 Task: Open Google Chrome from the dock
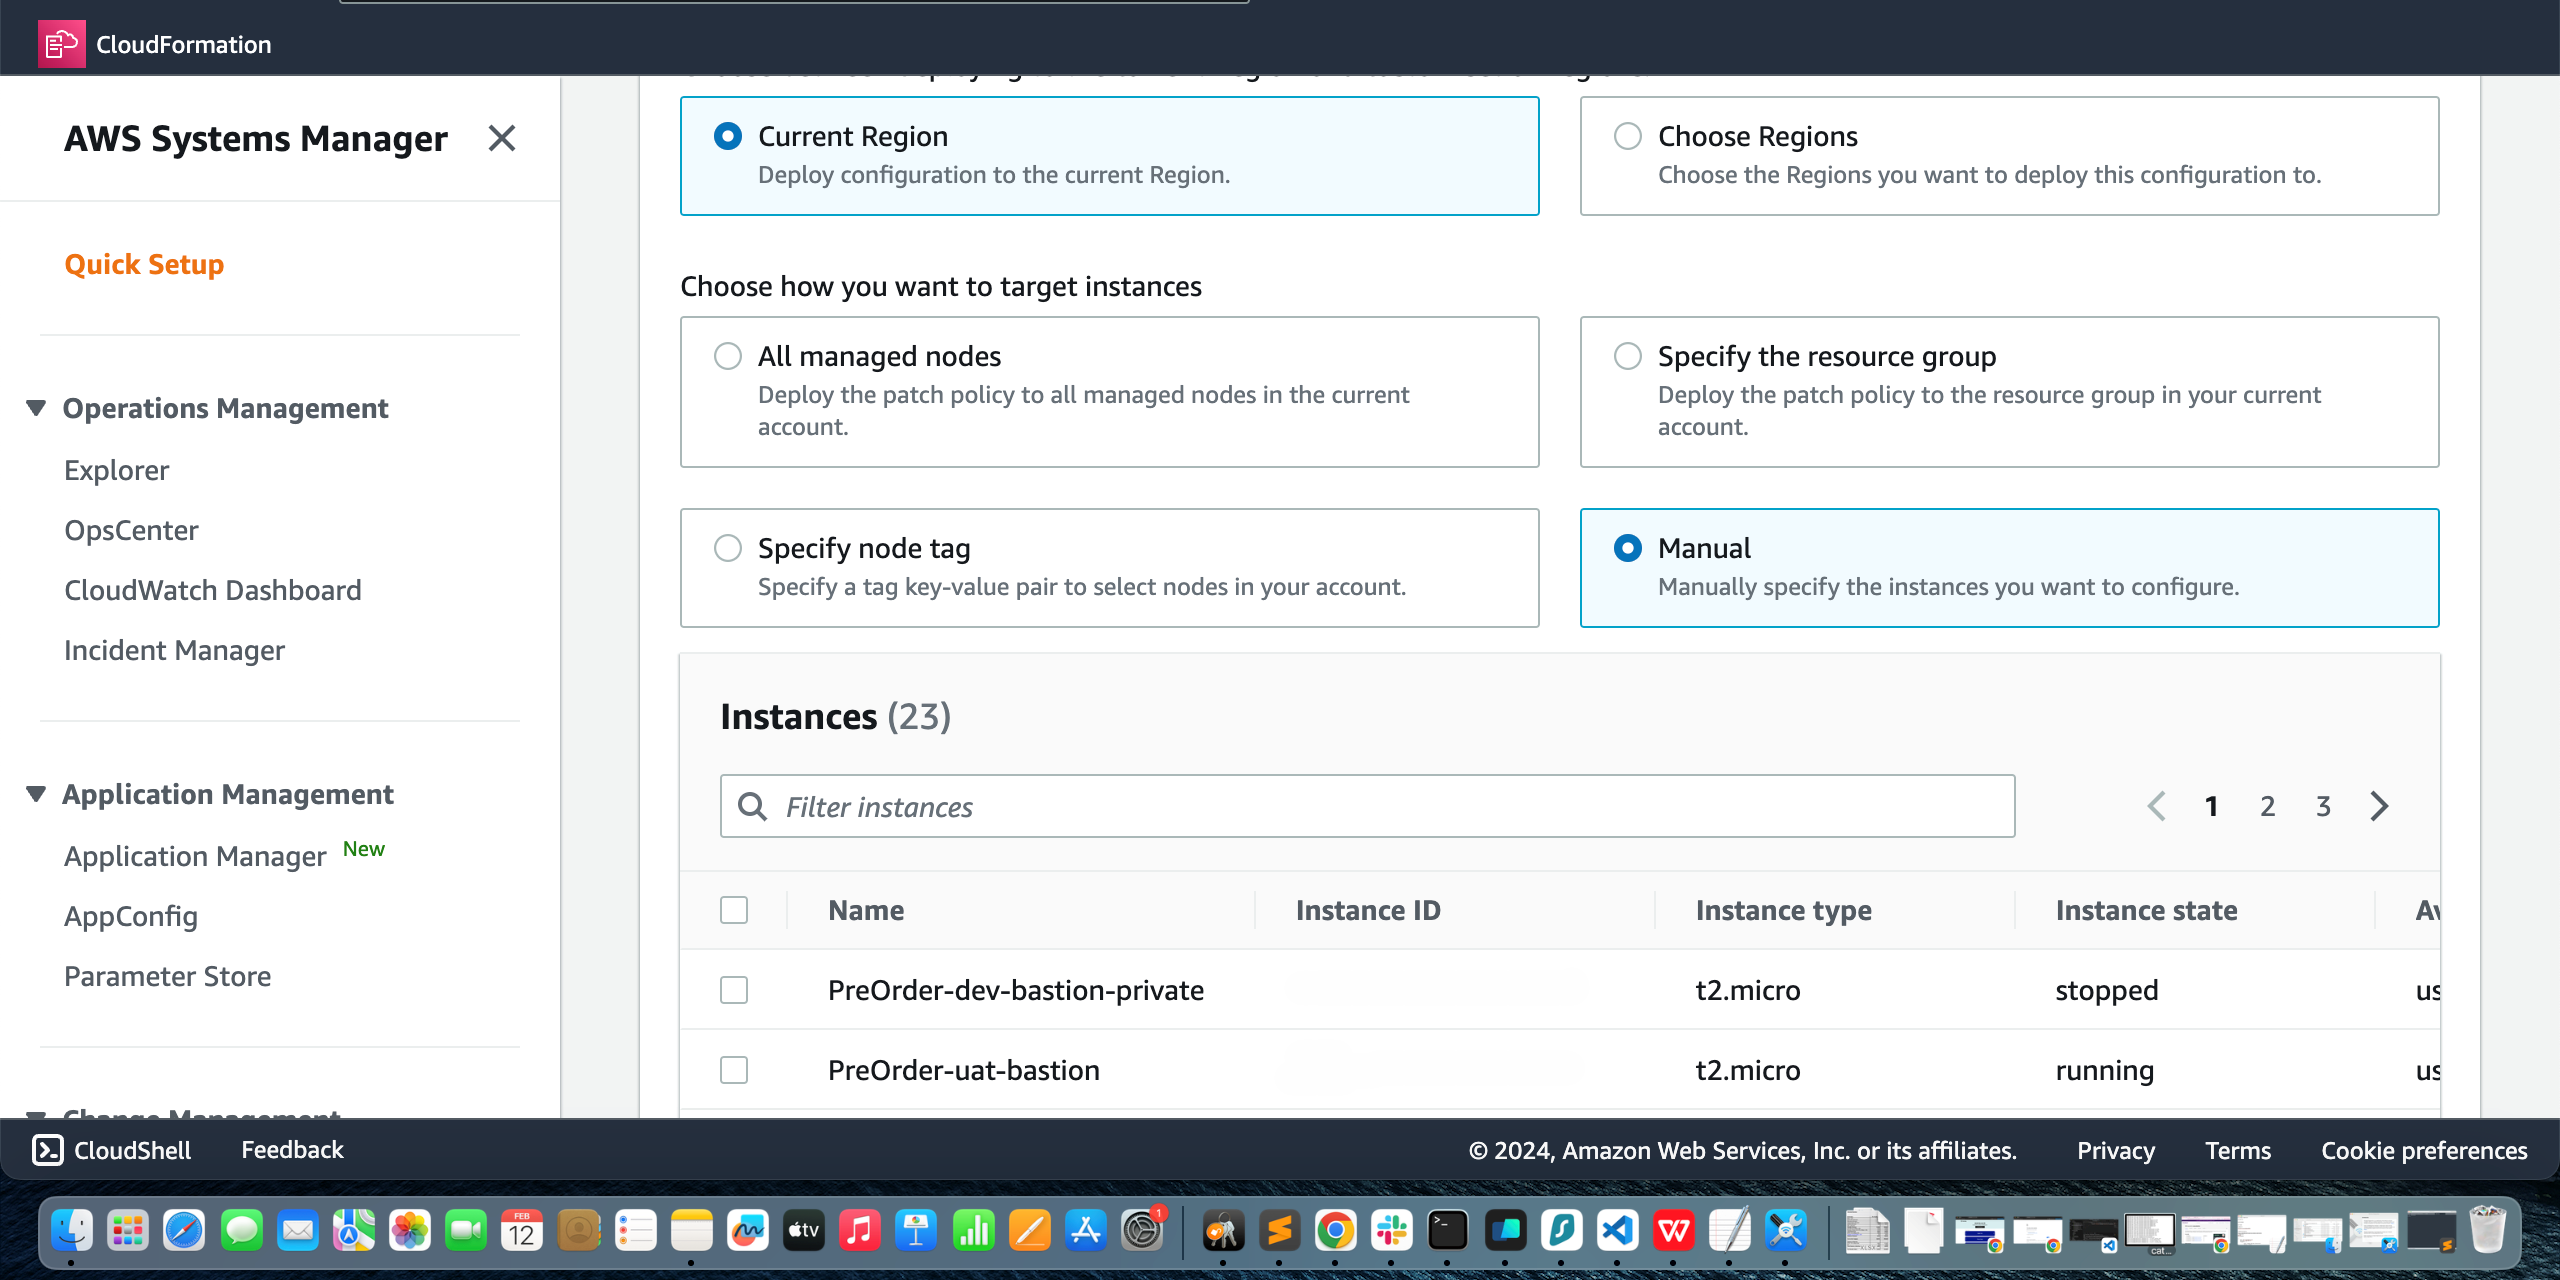(1335, 1230)
